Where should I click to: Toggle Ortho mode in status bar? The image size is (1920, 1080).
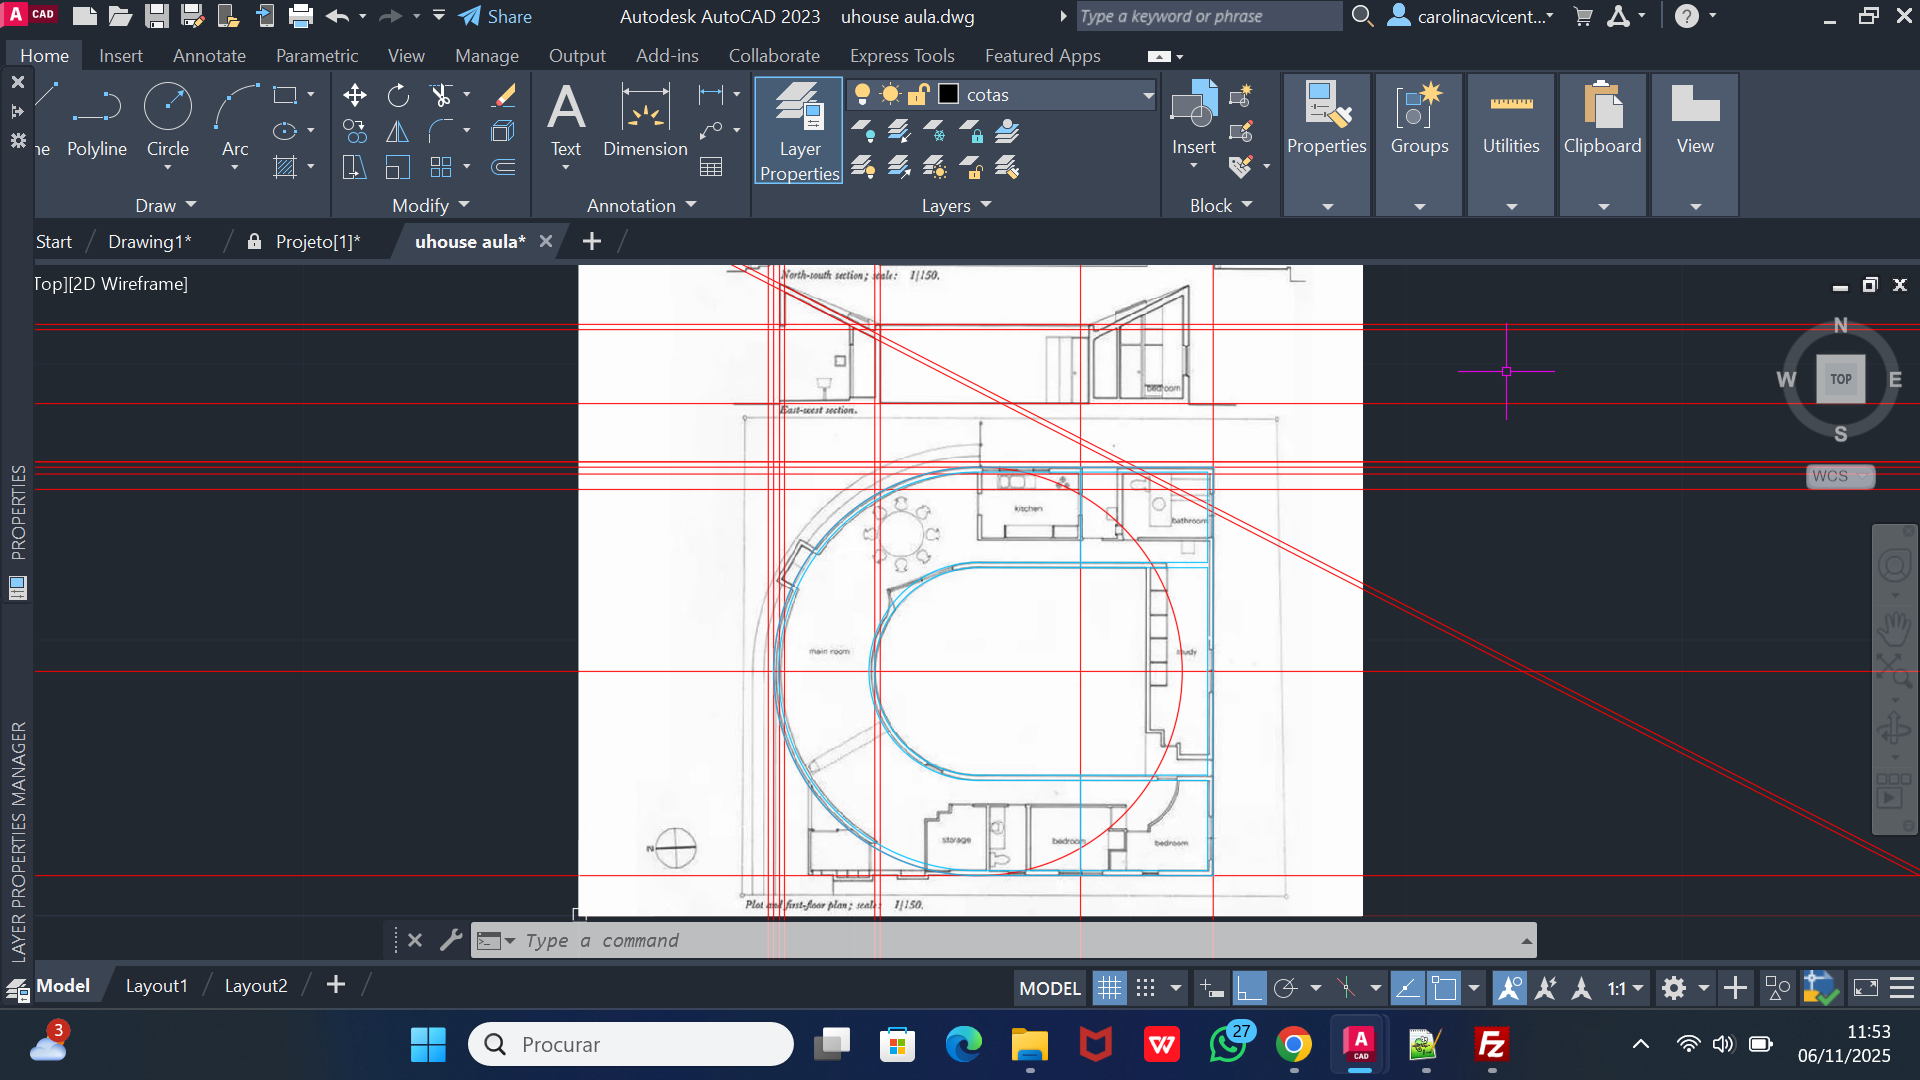pos(1249,989)
